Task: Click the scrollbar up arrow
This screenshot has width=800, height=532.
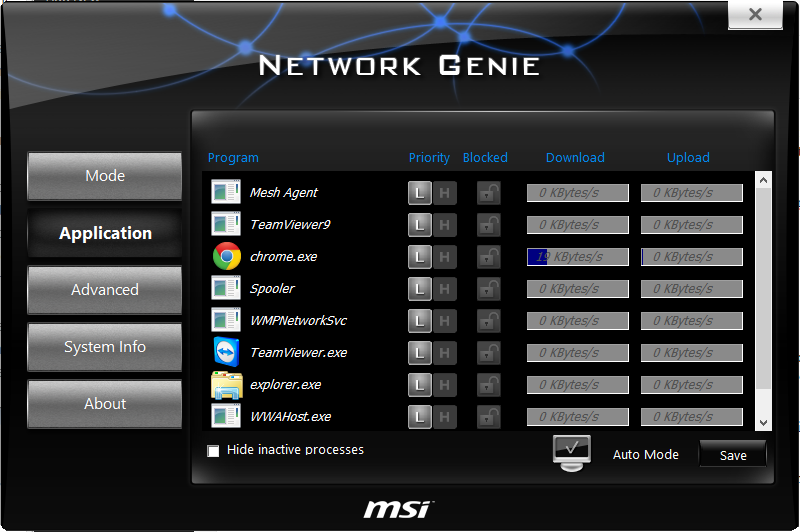Action: coord(763,180)
